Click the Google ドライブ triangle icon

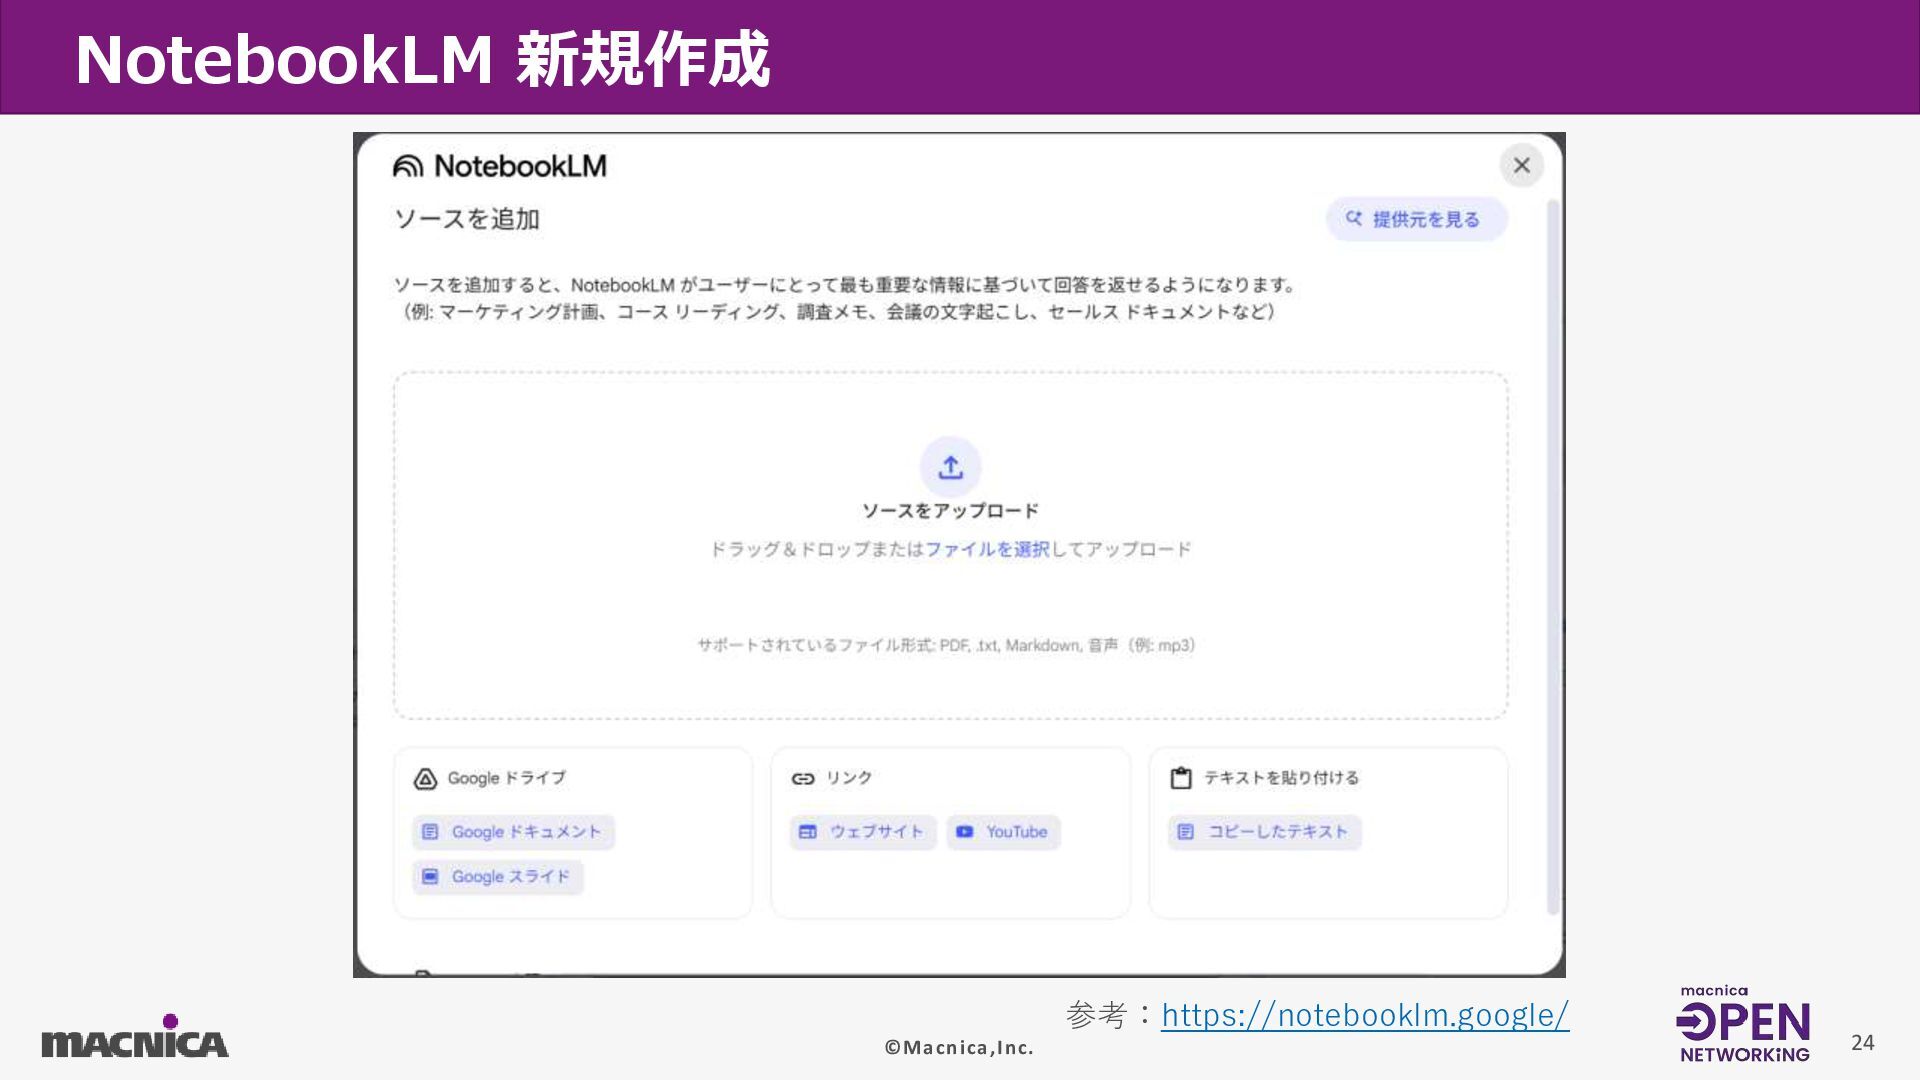425,779
